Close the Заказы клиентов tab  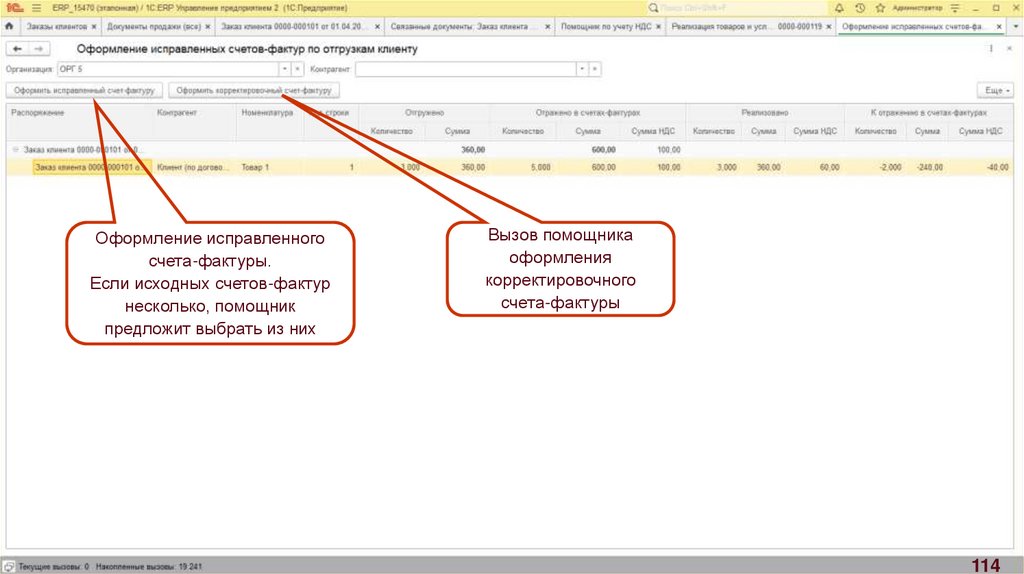pos(93,27)
